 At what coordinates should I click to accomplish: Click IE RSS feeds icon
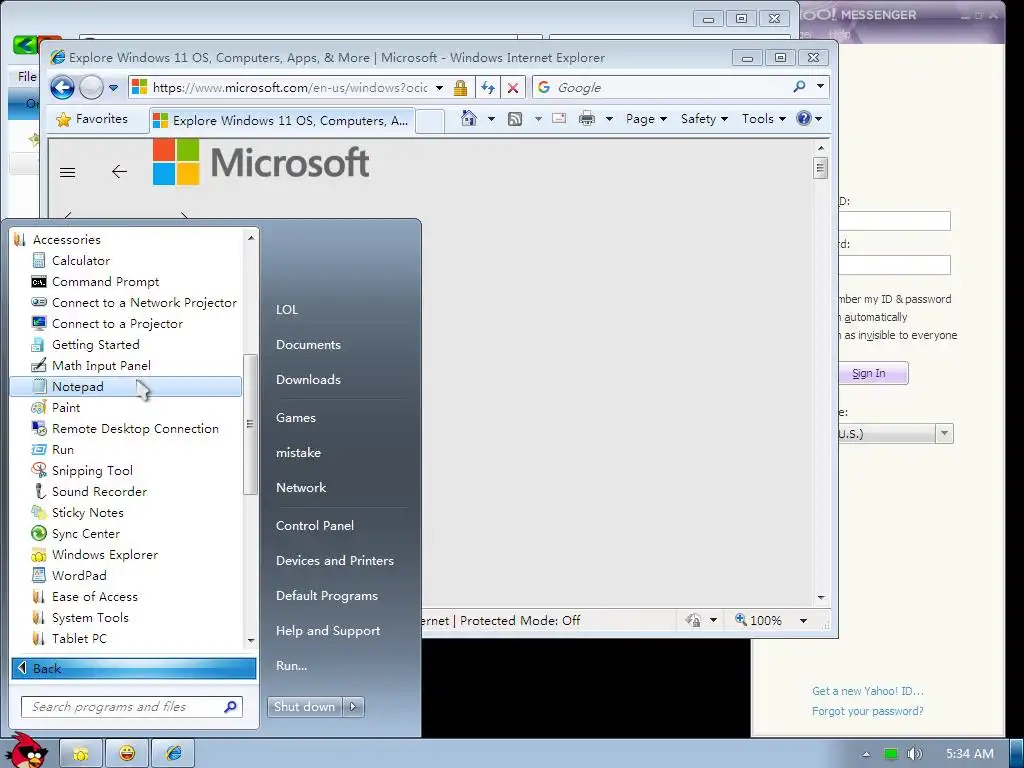[x=515, y=119]
